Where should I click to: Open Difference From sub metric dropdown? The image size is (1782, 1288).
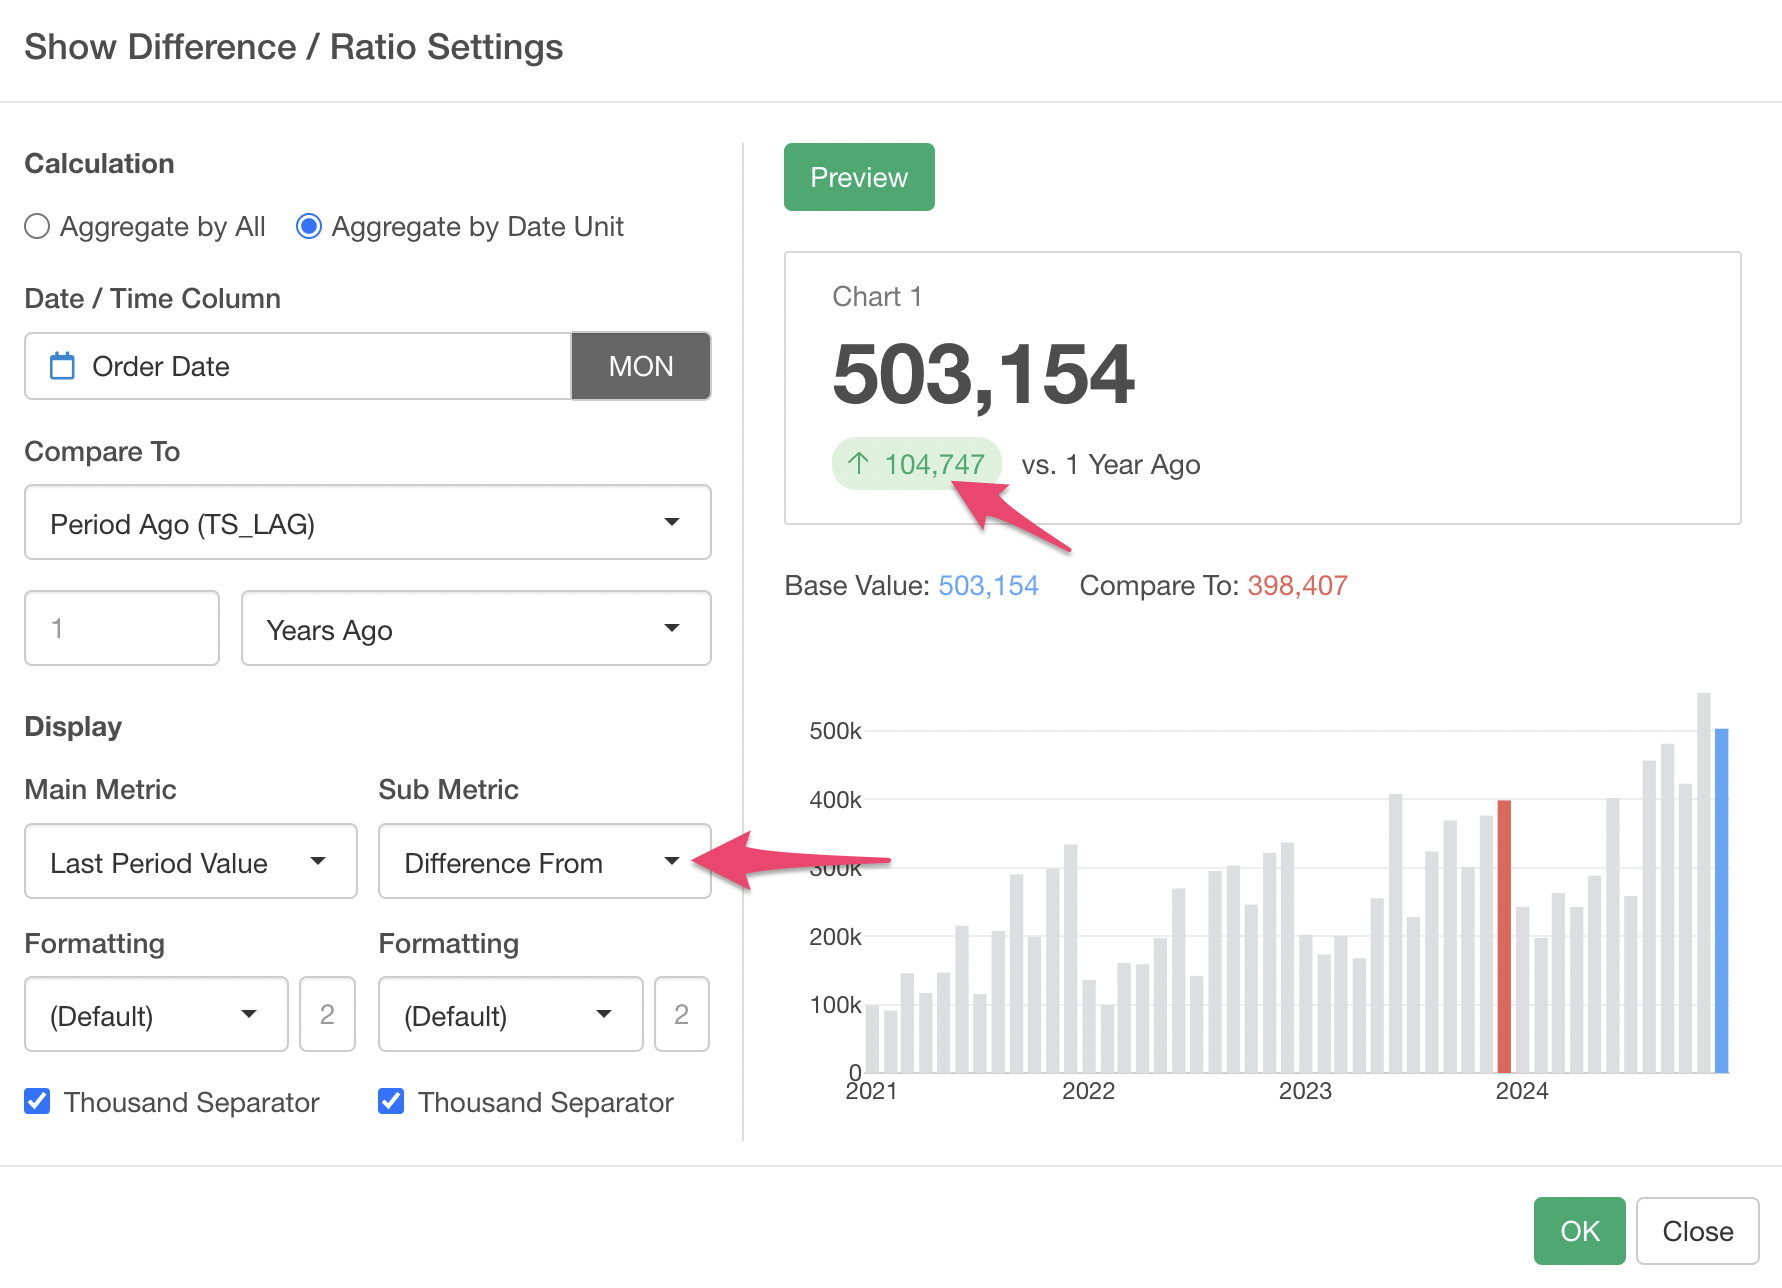click(543, 862)
